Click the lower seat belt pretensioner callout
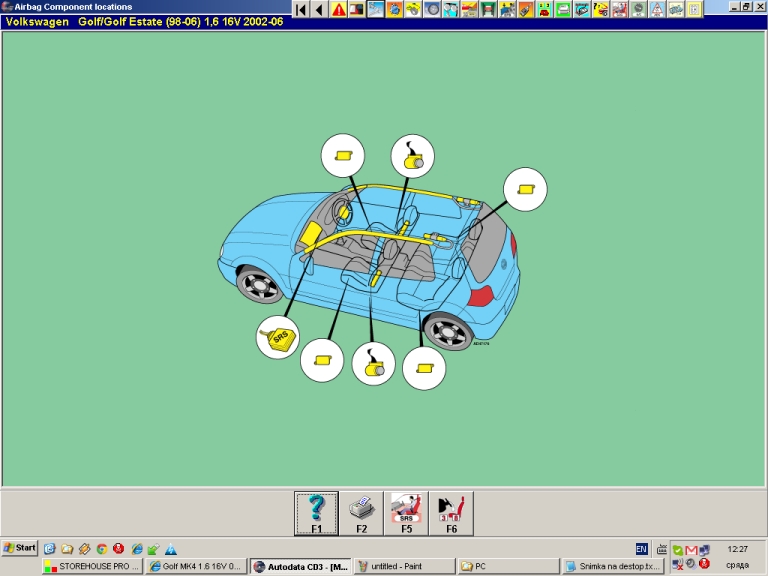 click(374, 363)
